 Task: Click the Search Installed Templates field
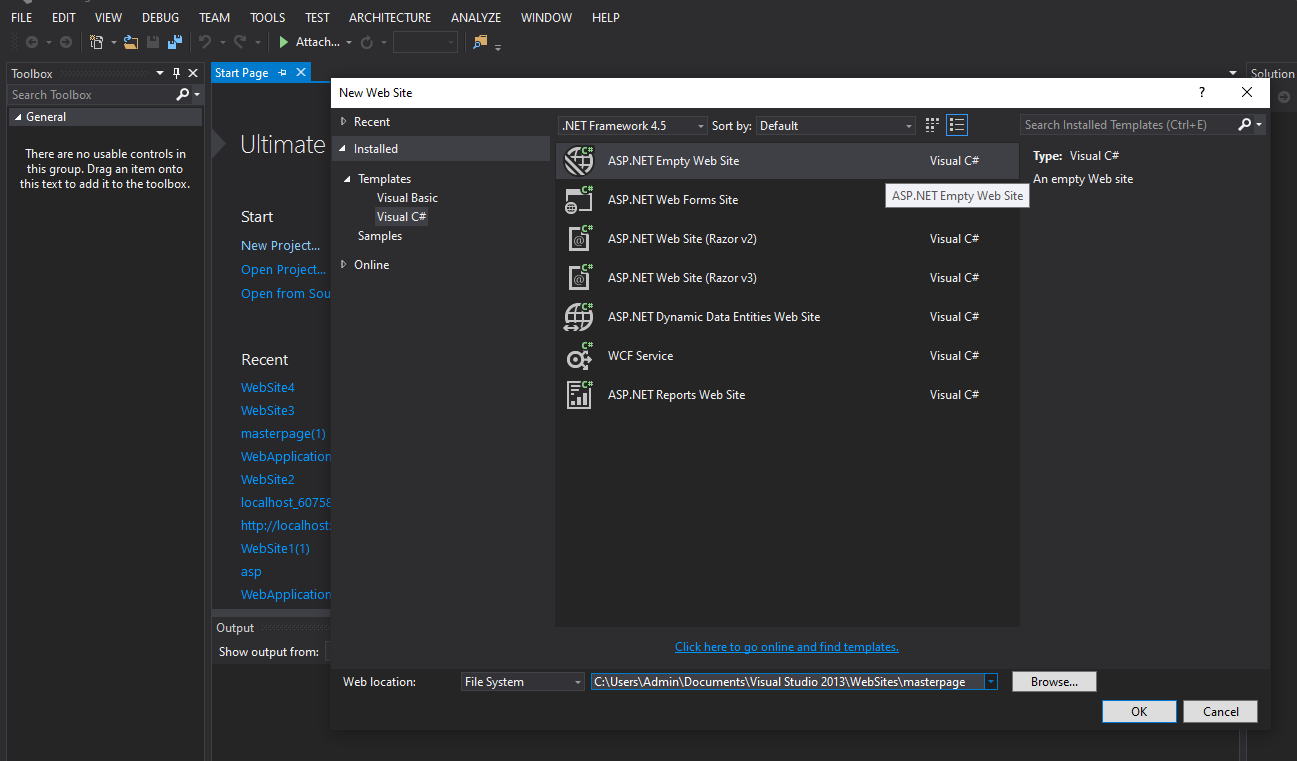coord(1129,125)
